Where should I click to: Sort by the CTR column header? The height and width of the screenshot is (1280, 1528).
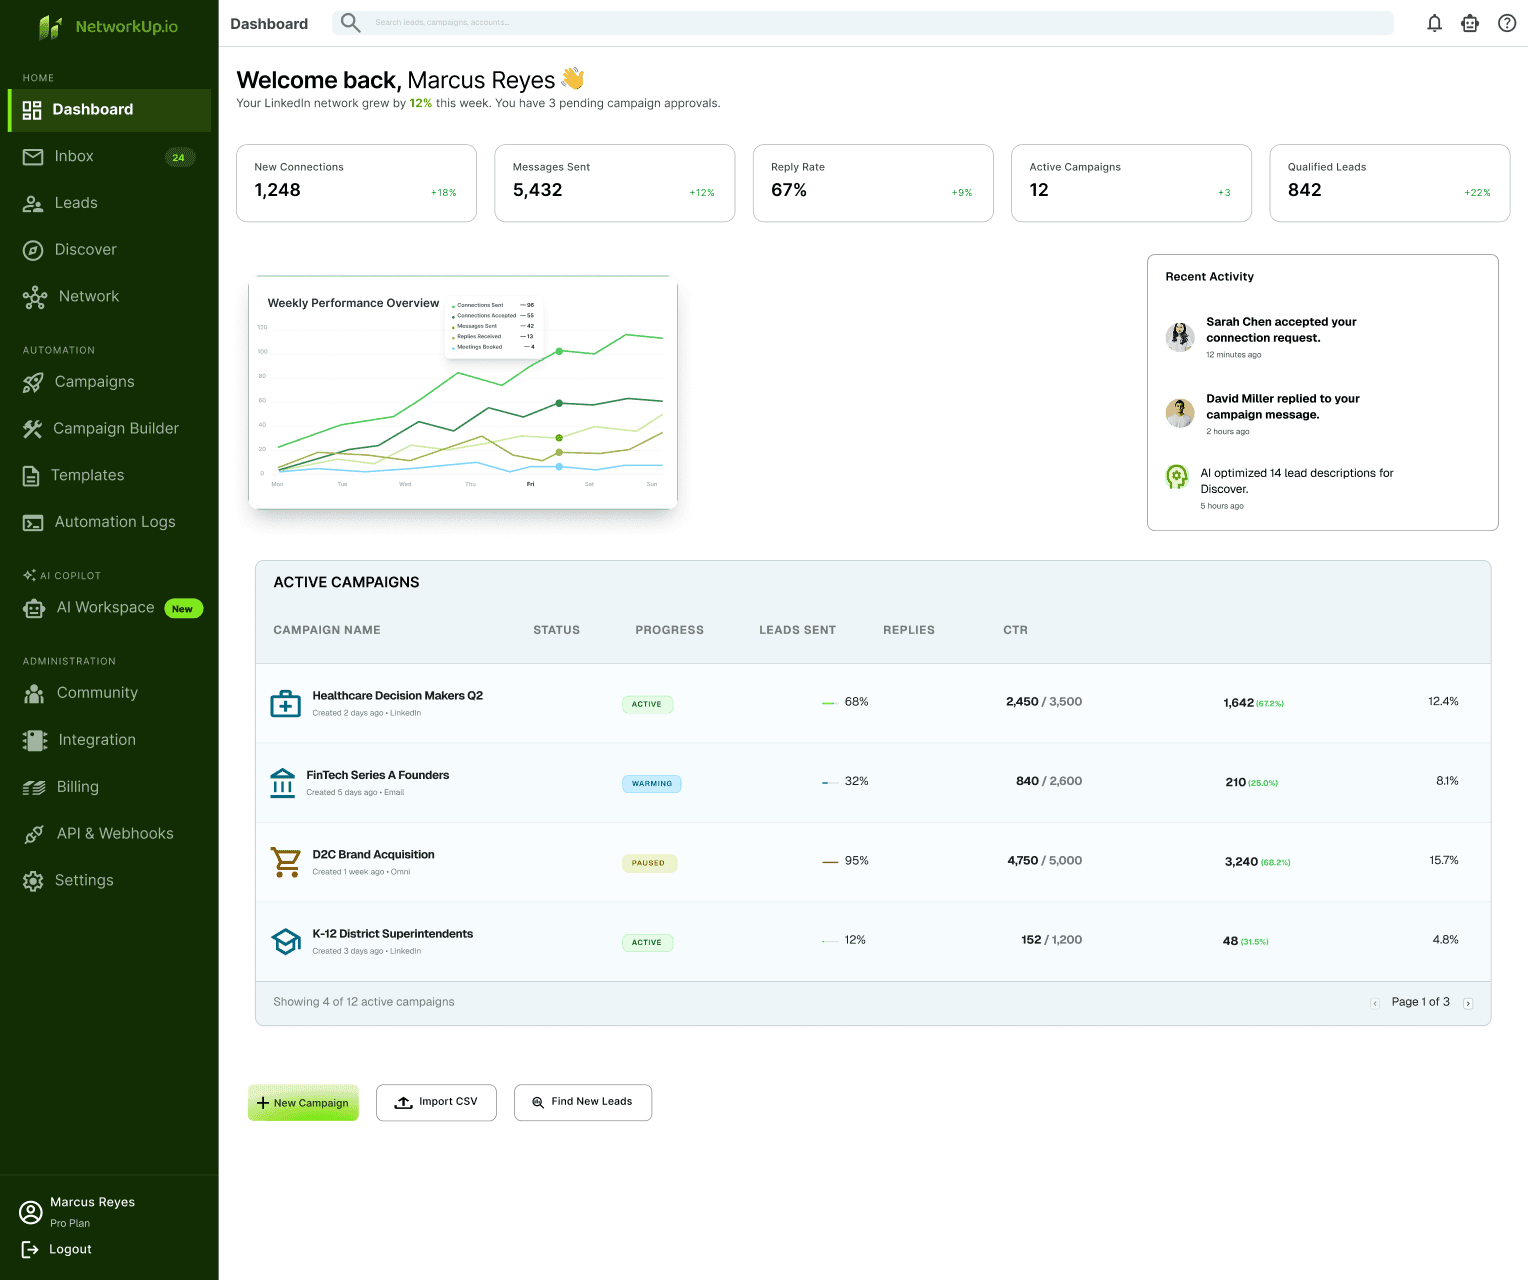point(1015,630)
